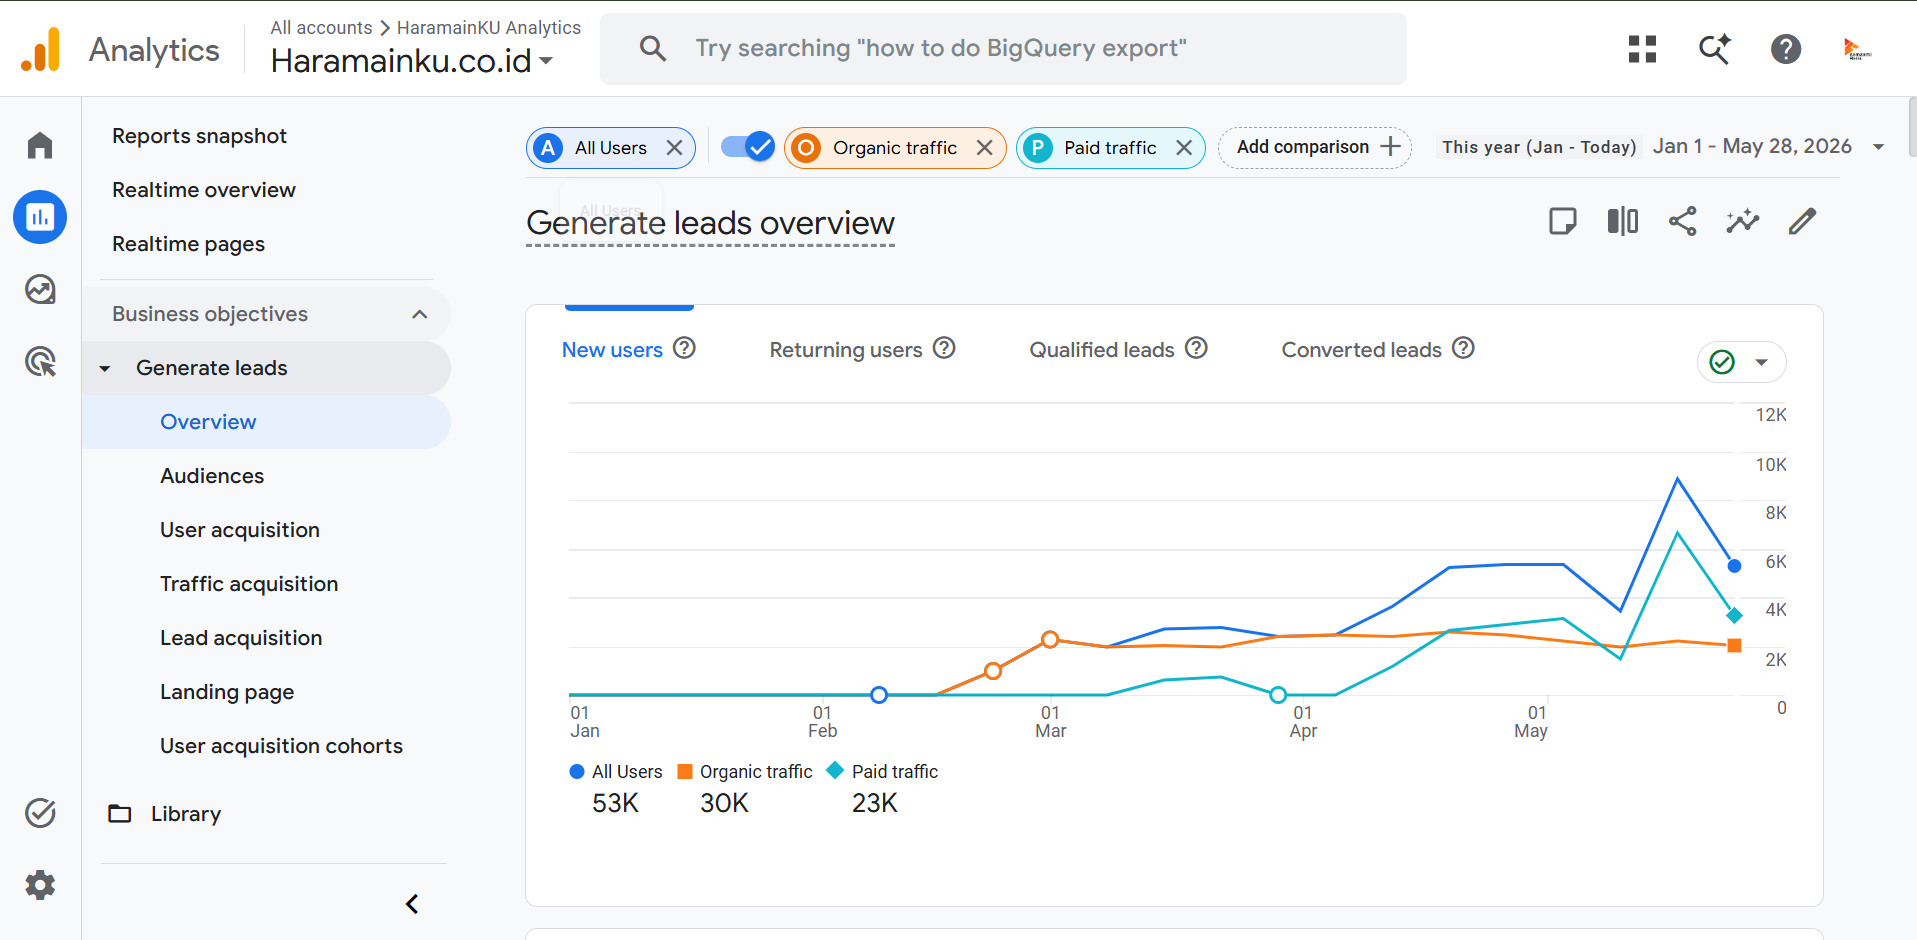Remove the All Users comparison

coord(674,148)
